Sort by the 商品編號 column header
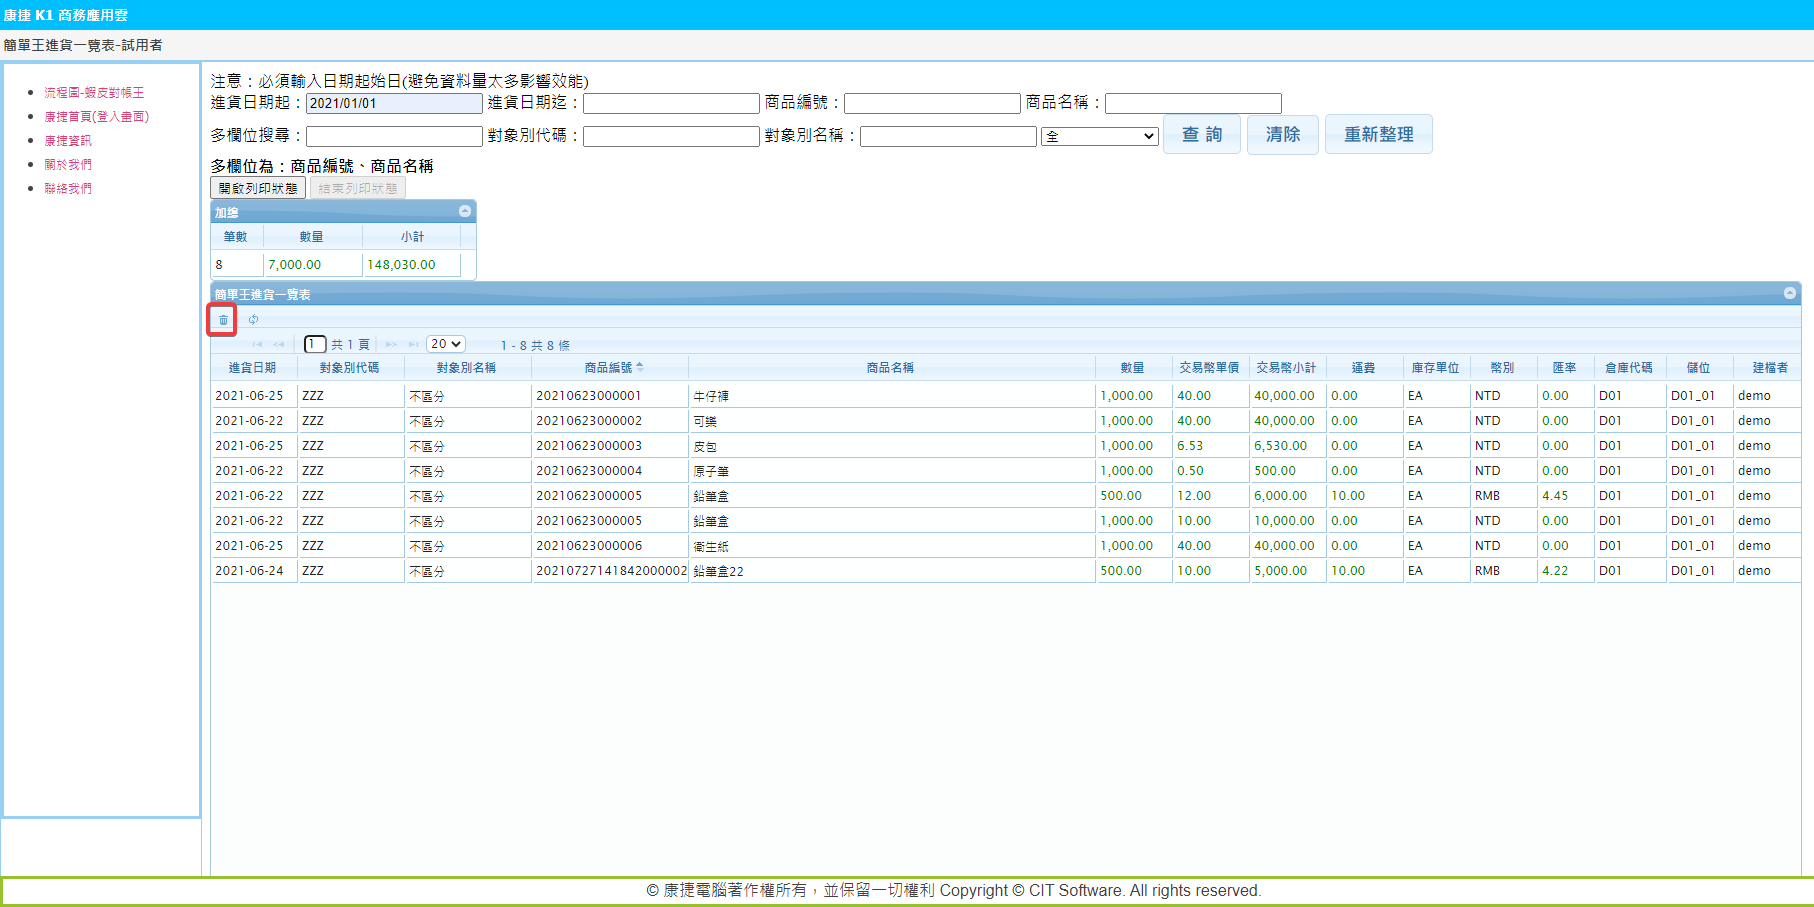Image resolution: width=1814 pixels, height=907 pixels. (609, 368)
